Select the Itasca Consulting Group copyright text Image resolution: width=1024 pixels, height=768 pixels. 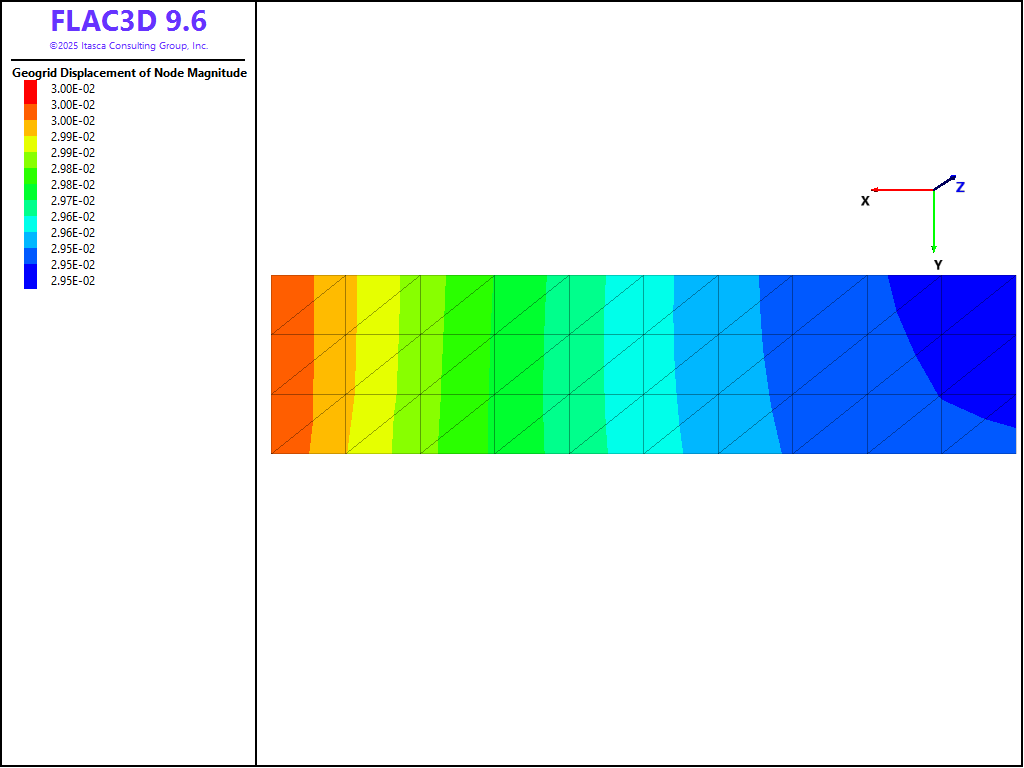coord(128,46)
